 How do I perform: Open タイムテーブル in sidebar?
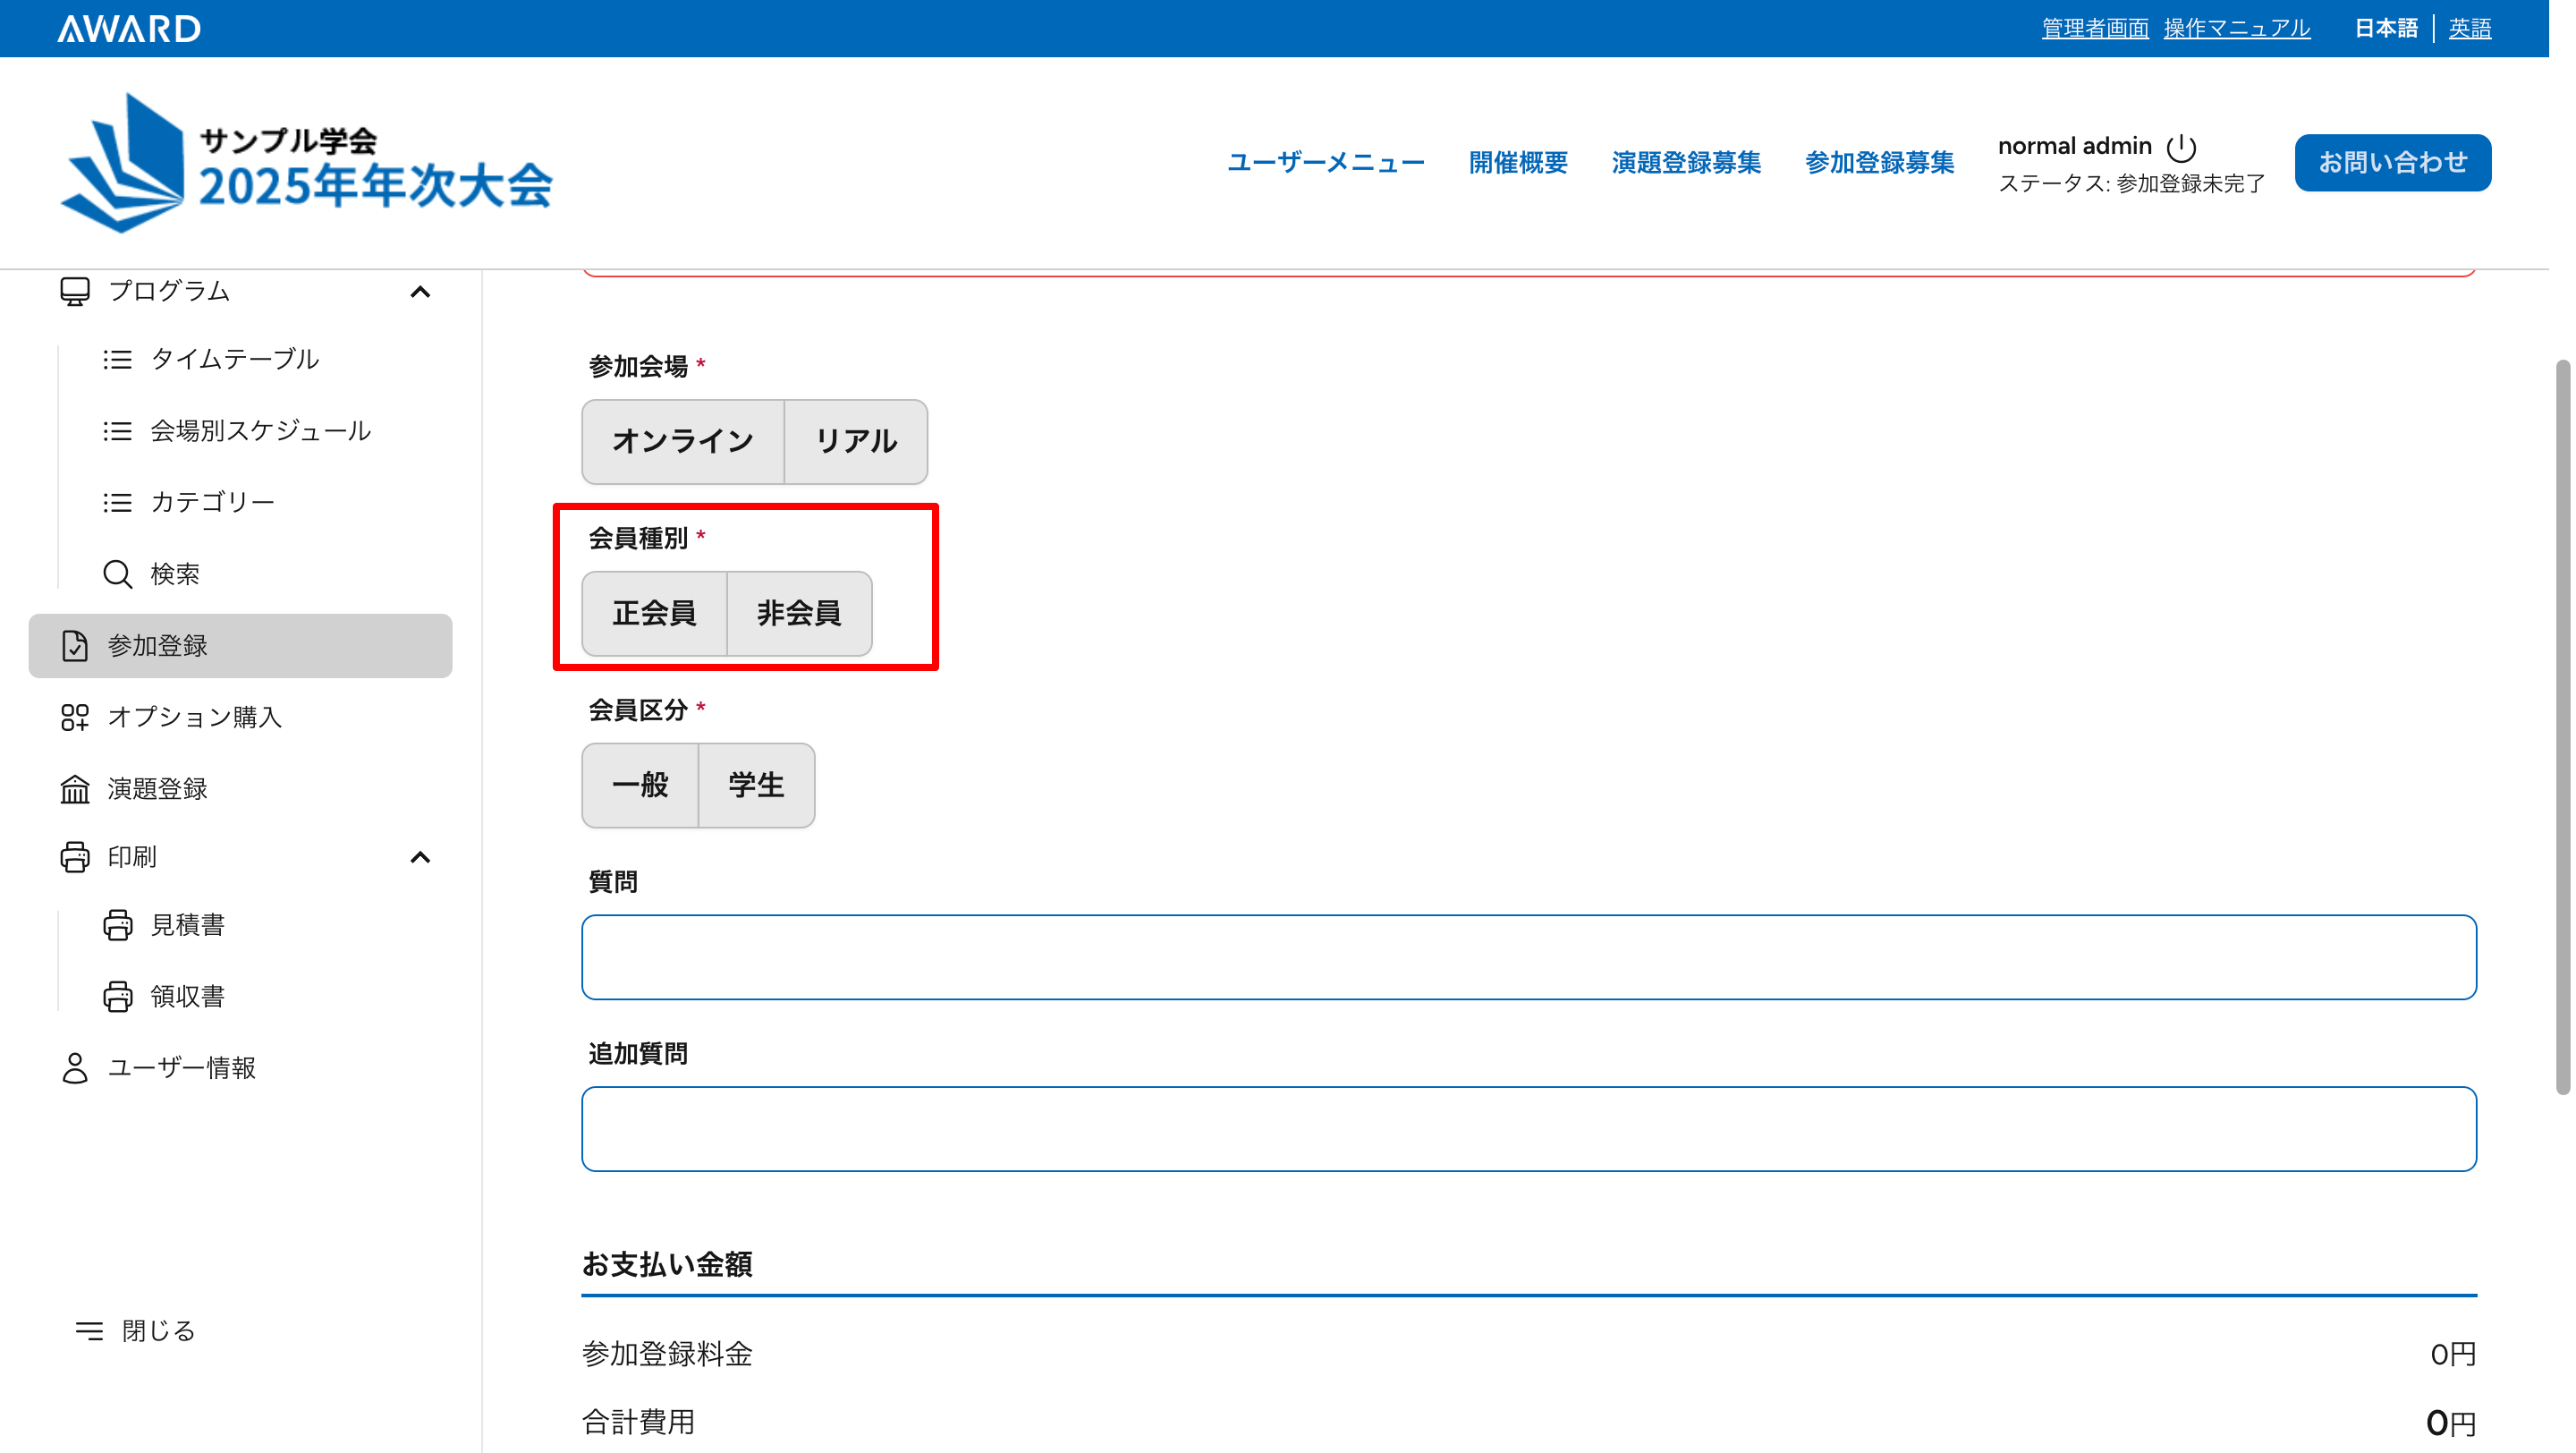click(235, 359)
